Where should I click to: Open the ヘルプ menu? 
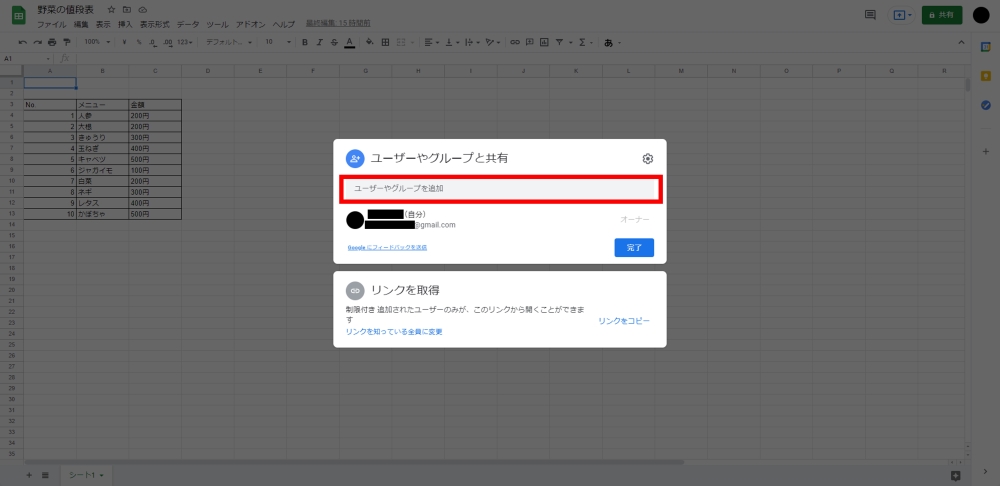(x=284, y=24)
